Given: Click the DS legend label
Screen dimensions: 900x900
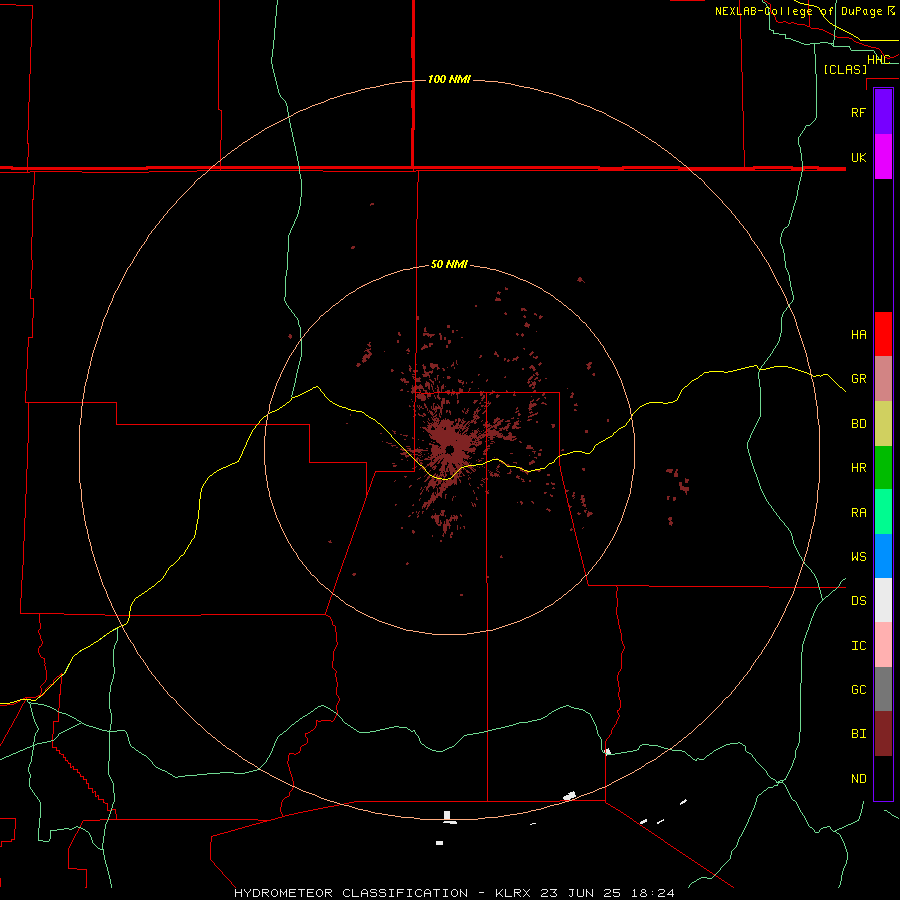Looking at the screenshot, I should [858, 601].
